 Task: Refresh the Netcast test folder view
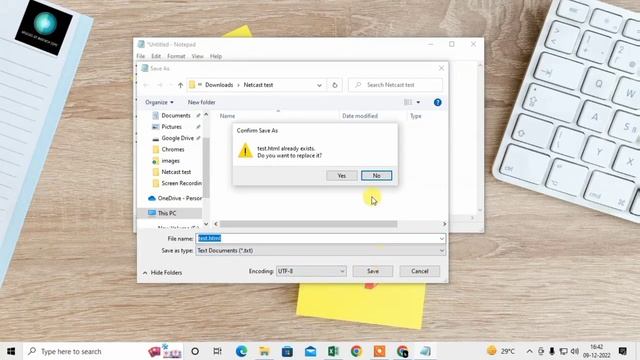tap(335, 85)
